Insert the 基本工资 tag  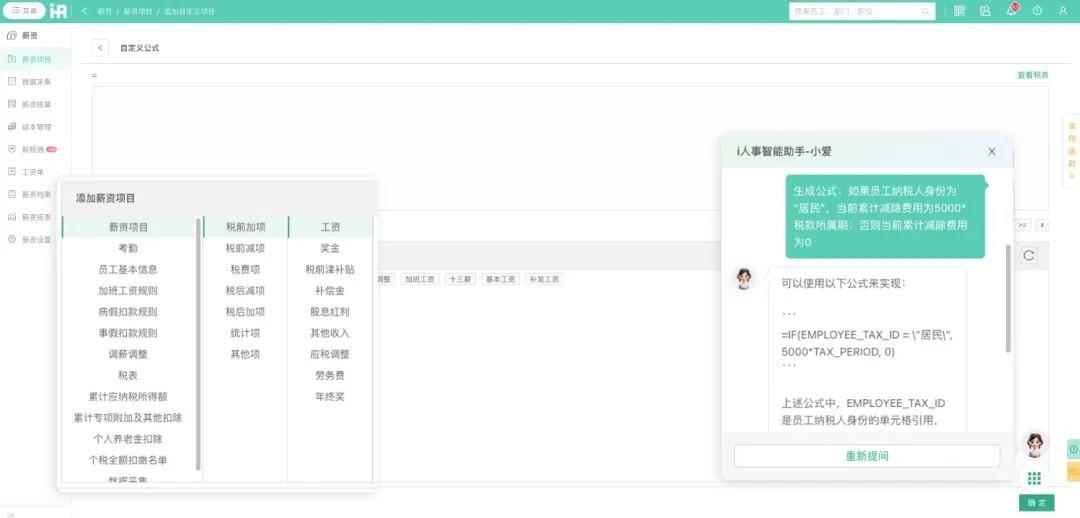[x=500, y=280]
